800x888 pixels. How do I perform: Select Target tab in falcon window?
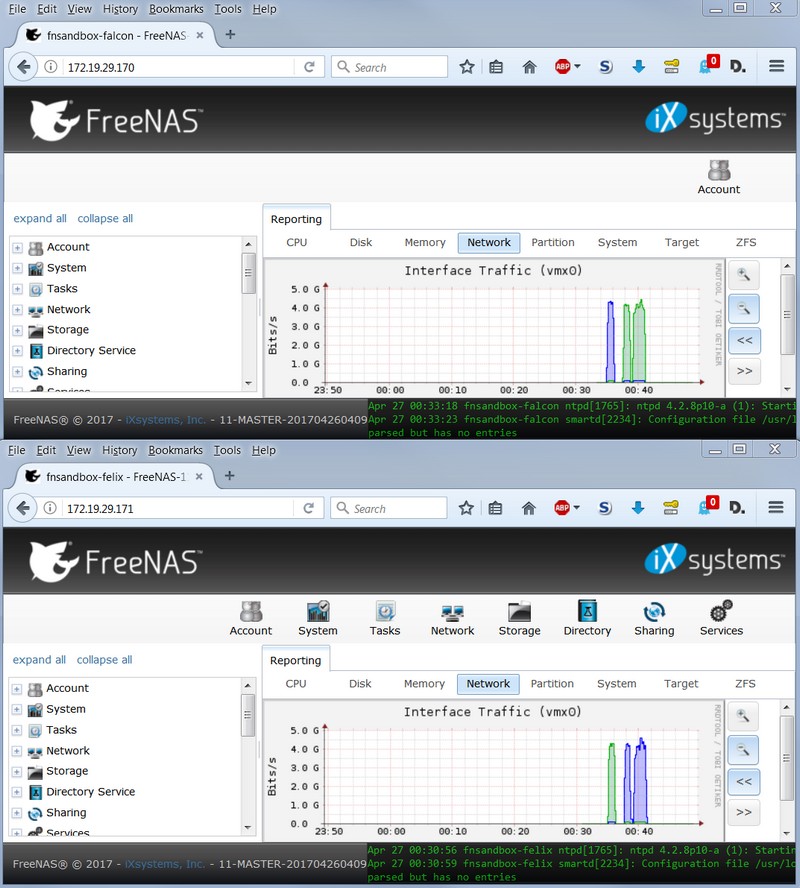coord(682,242)
